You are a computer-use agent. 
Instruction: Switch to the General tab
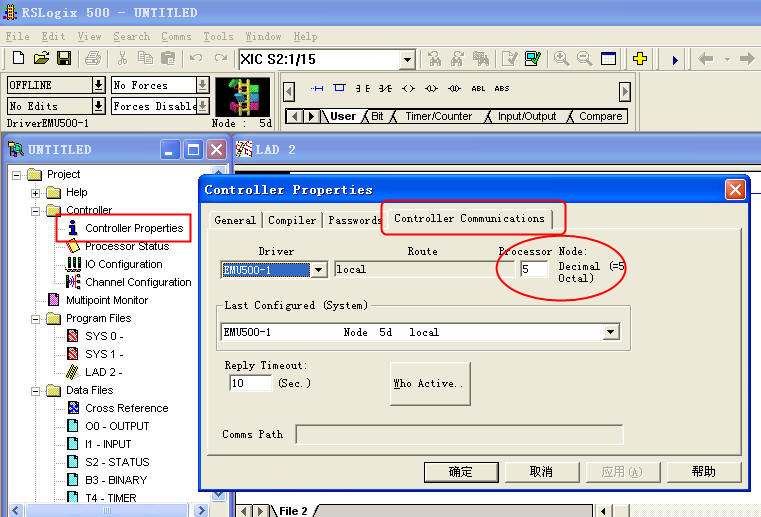(x=235, y=220)
